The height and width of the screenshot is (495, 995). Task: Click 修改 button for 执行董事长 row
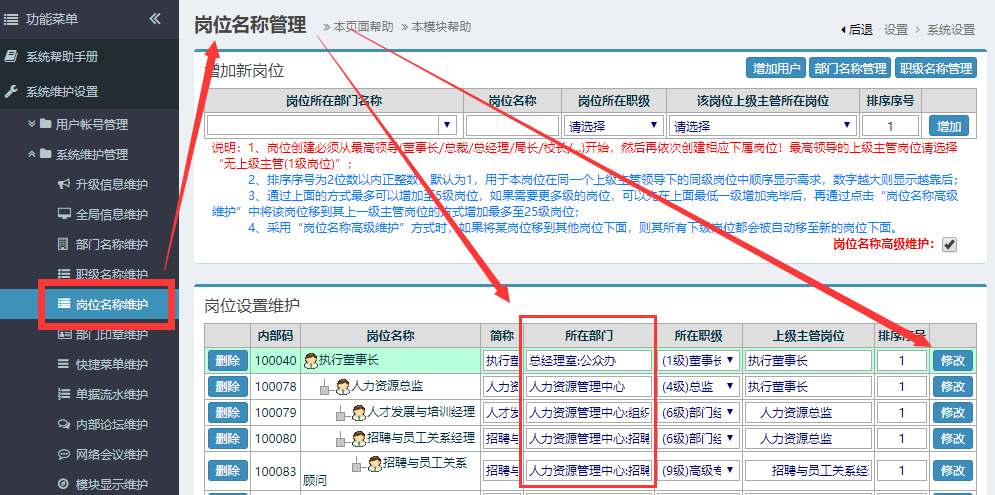coord(953,360)
